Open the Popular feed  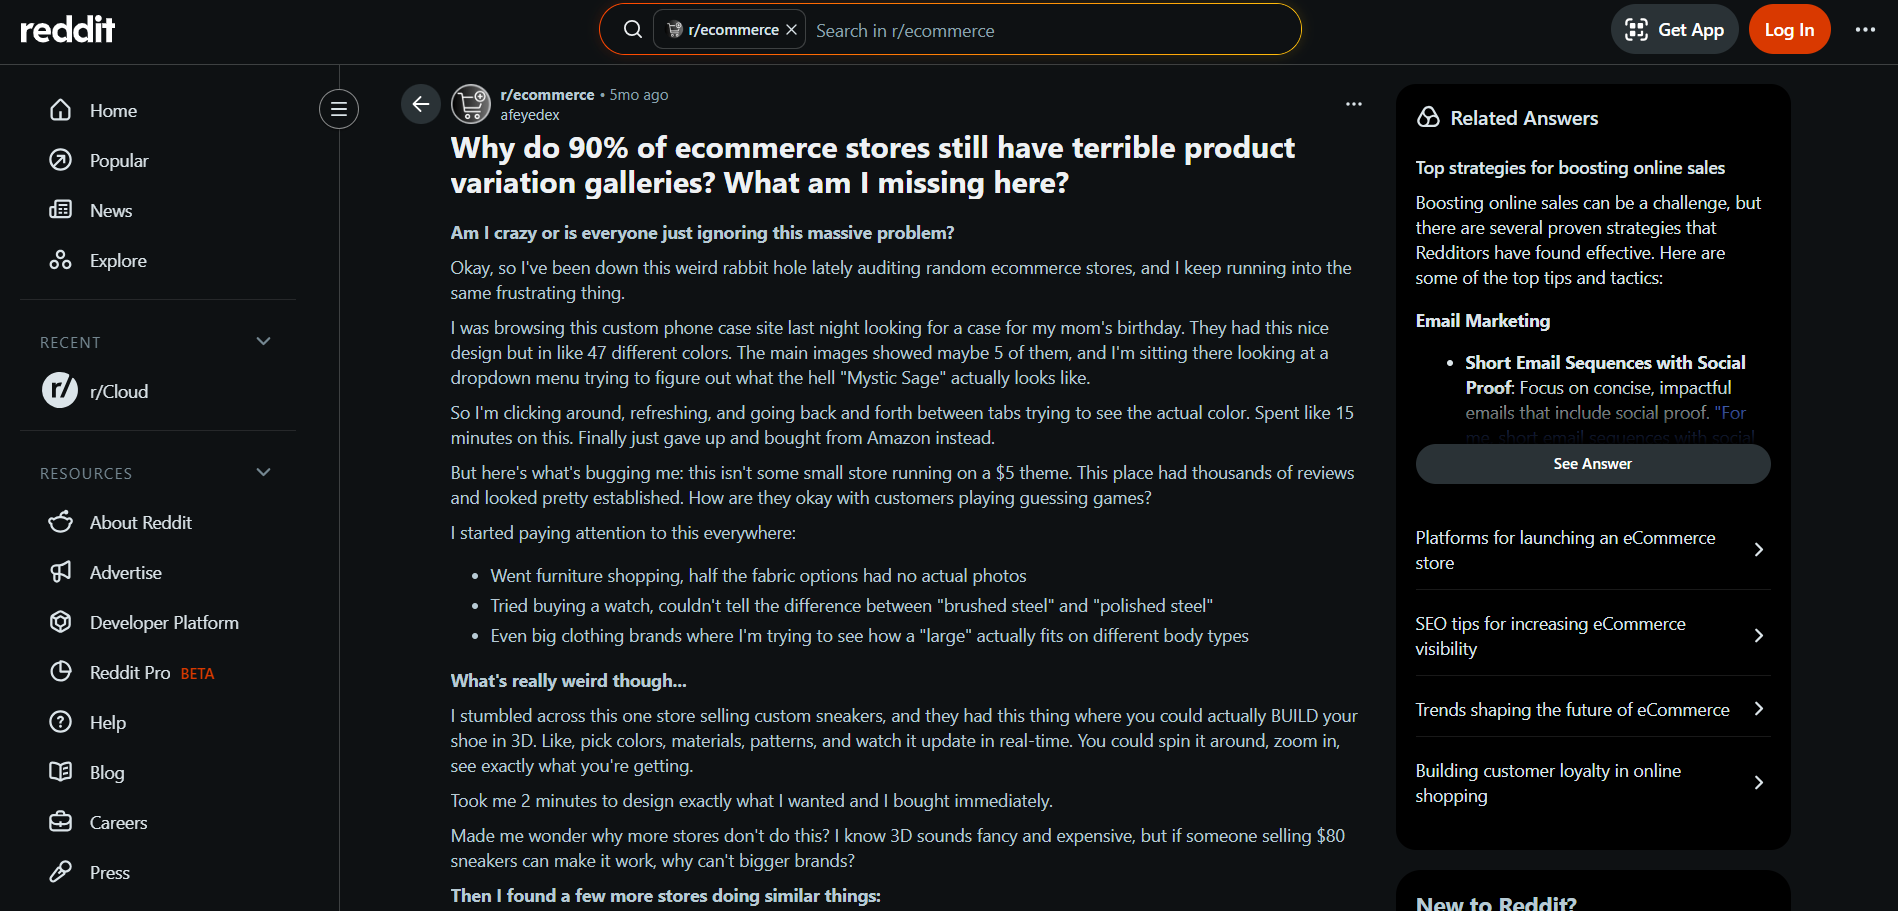pyautogui.click(x=119, y=161)
